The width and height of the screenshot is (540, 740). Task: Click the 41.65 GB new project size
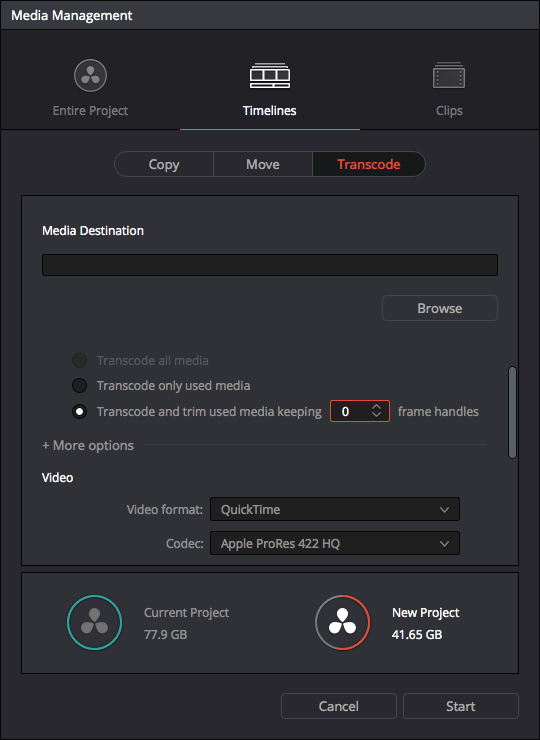[x=417, y=635]
